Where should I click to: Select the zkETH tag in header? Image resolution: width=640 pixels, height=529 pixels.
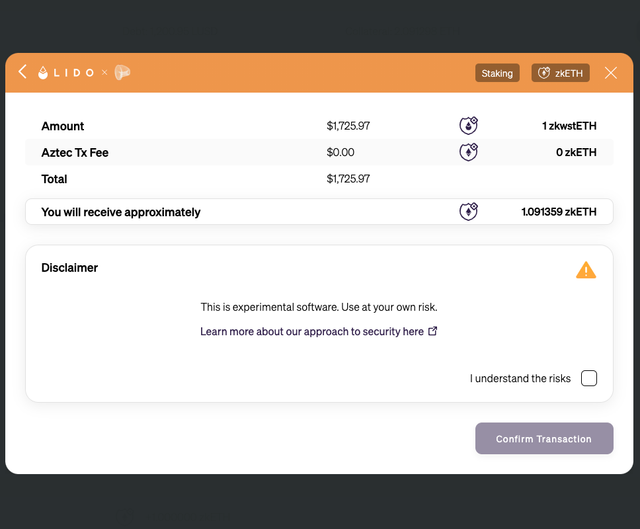560,73
